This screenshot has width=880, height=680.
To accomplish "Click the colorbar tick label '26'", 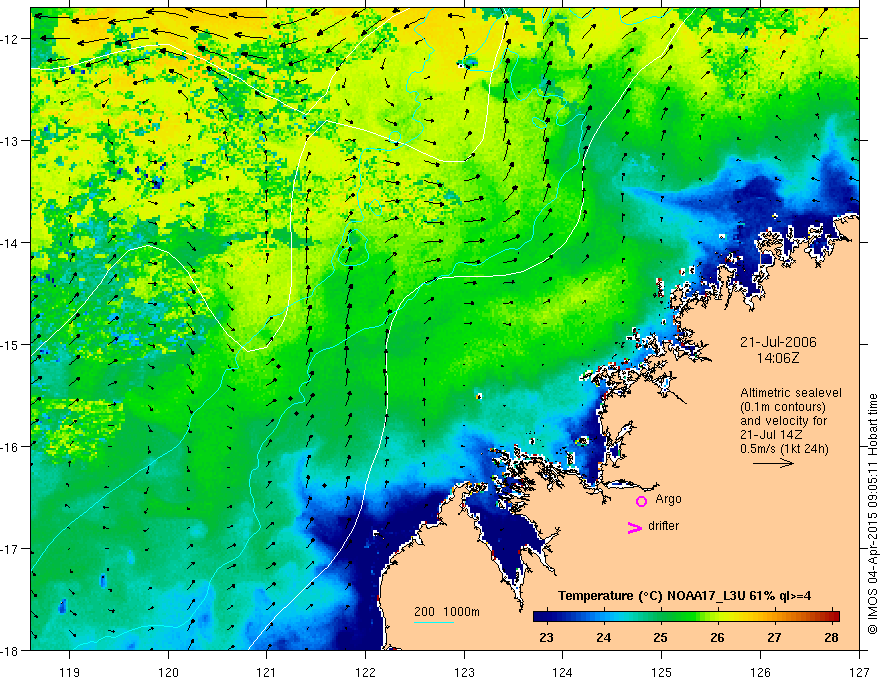I will 717,637.
